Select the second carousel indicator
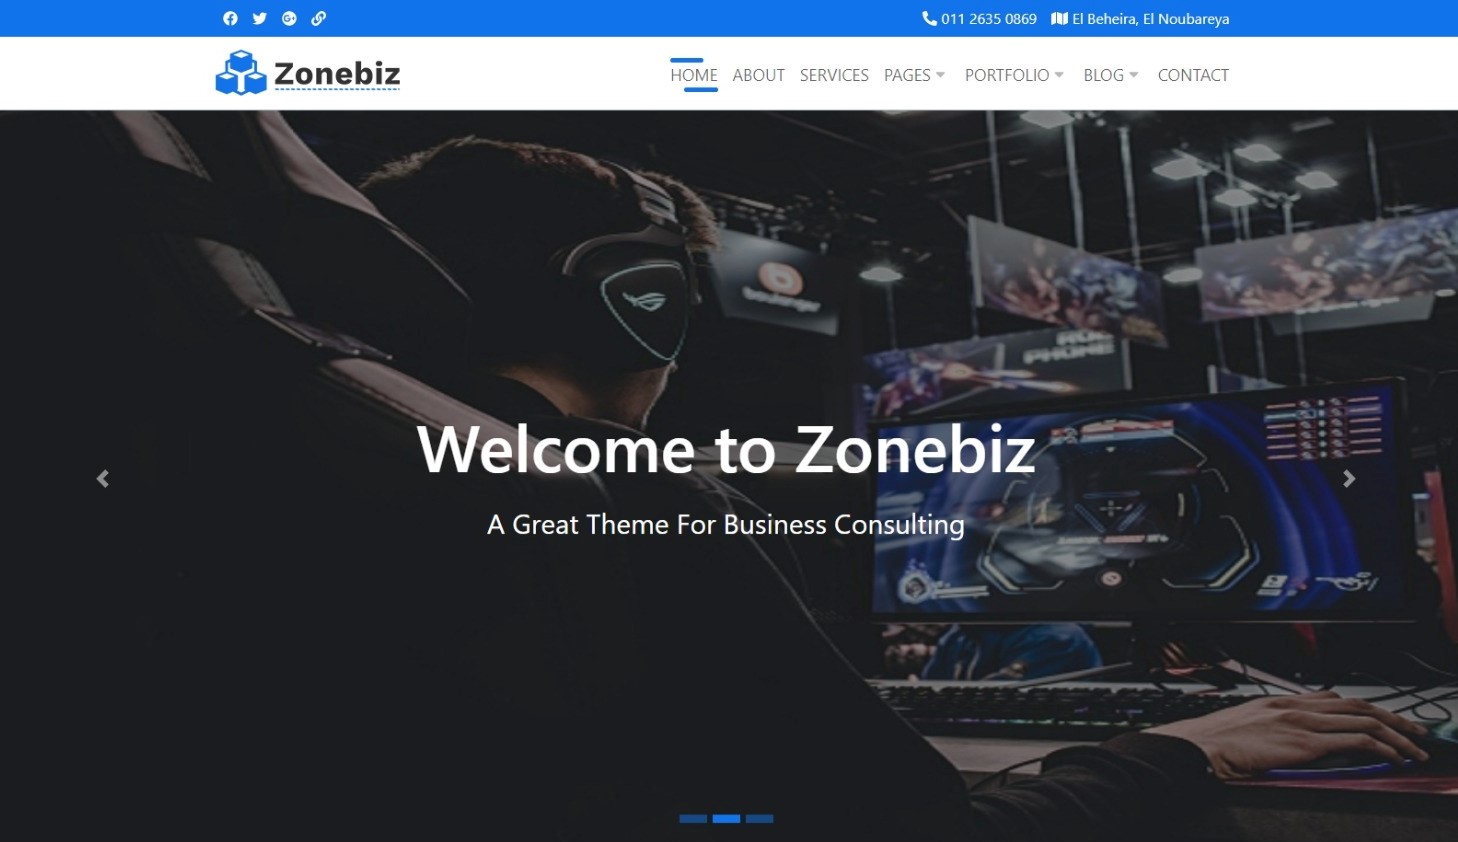This screenshot has width=1458, height=842. [726, 819]
